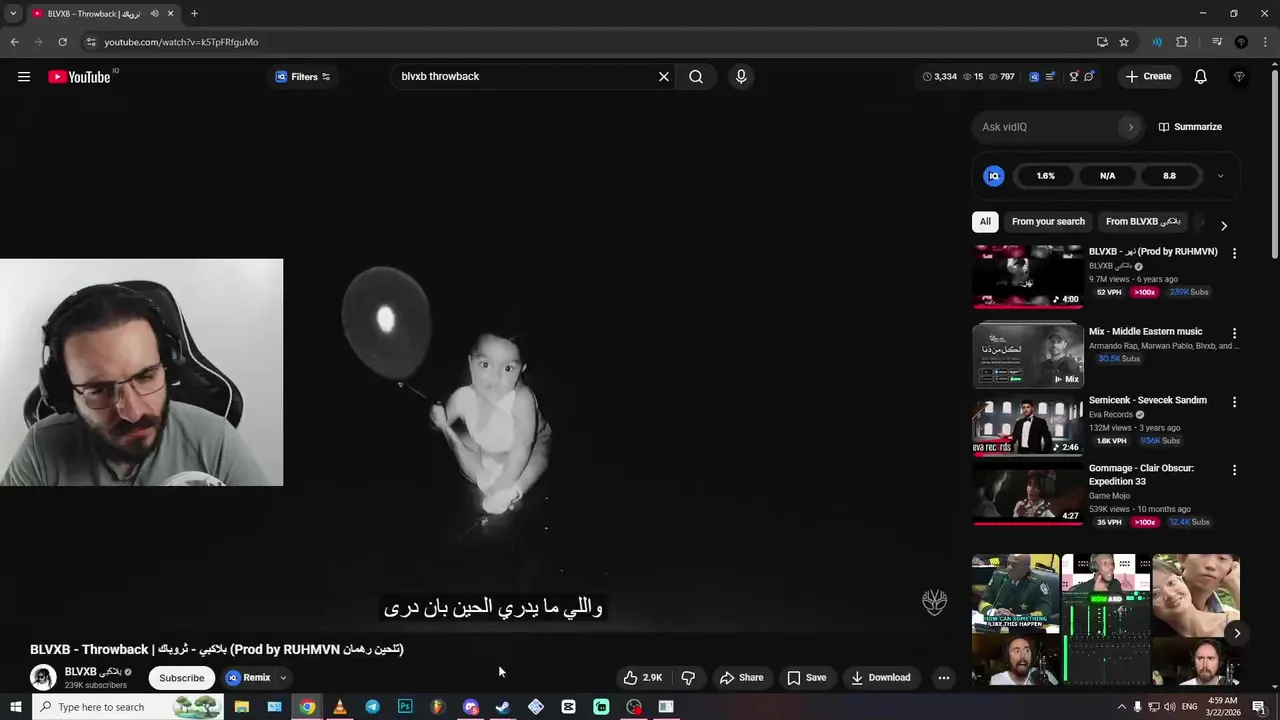This screenshot has width=1280, height=720.
Task: Open the YouTube notifications bell
Action: point(1201,77)
